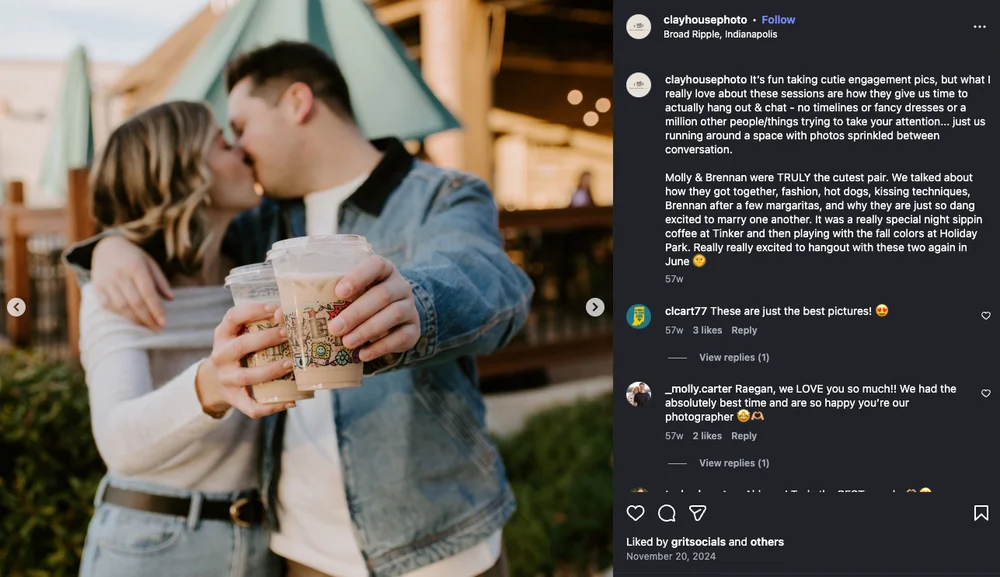
Task: Open the comment bubble icon
Action: tap(666, 513)
